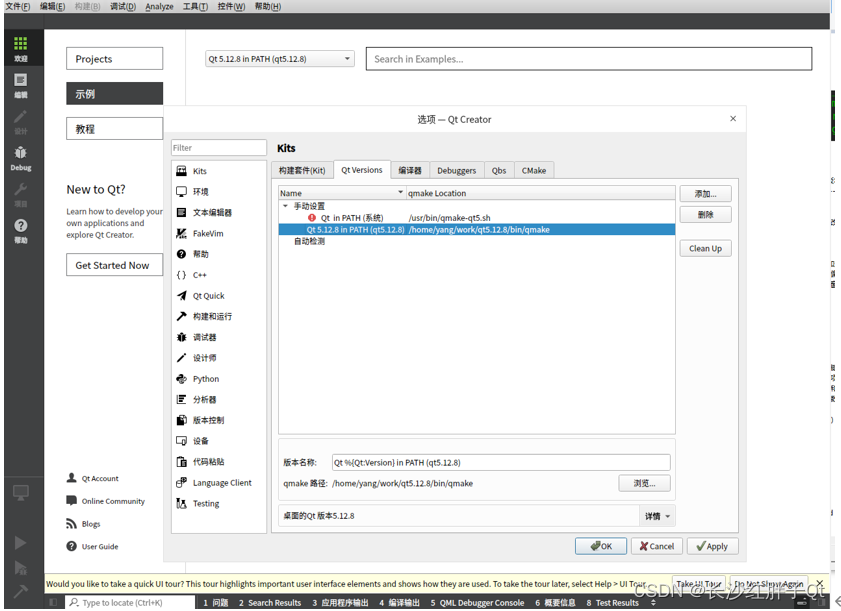The image size is (841, 611).
Task: Click the options Filter field
Action: tap(219, 148)
